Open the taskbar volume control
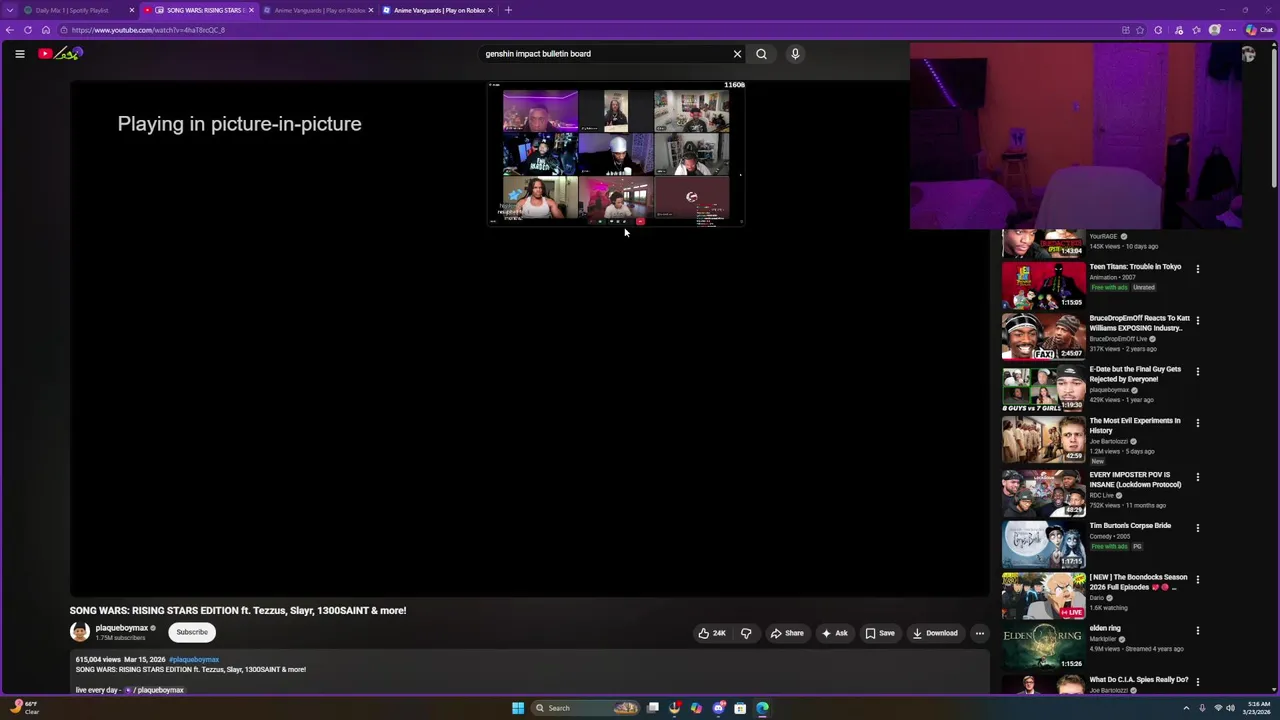The height and width of the screenshot is (720, 1280). (1230, 708)
